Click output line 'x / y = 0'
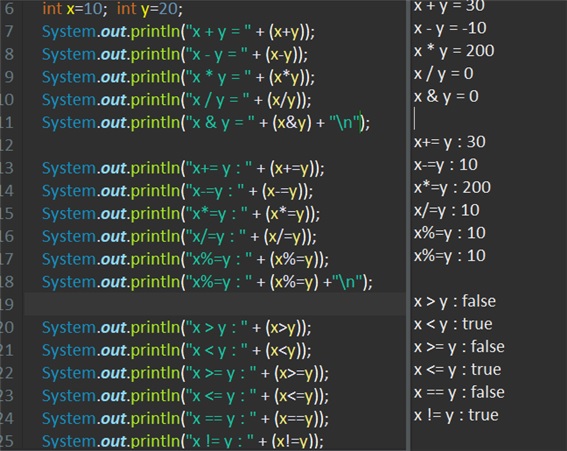 click(443, 74)
